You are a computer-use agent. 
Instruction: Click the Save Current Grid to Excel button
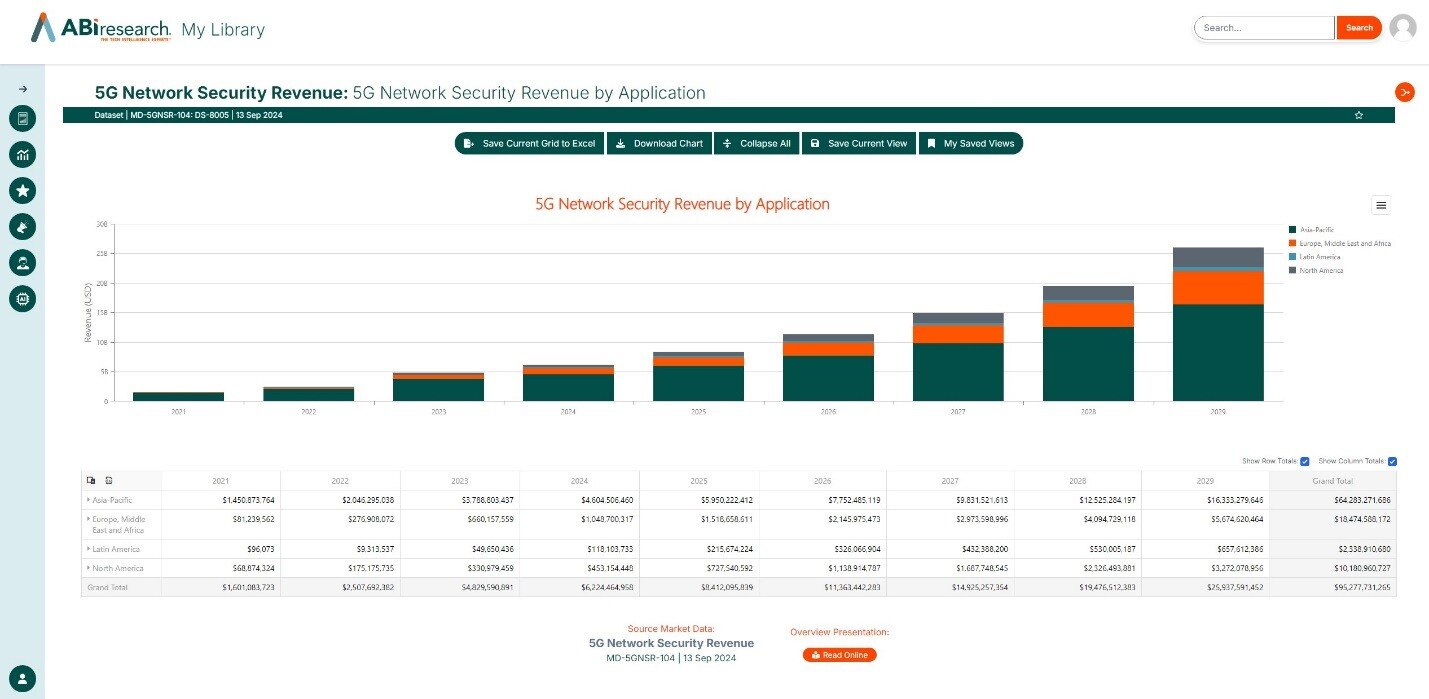(x=529, y=144)
